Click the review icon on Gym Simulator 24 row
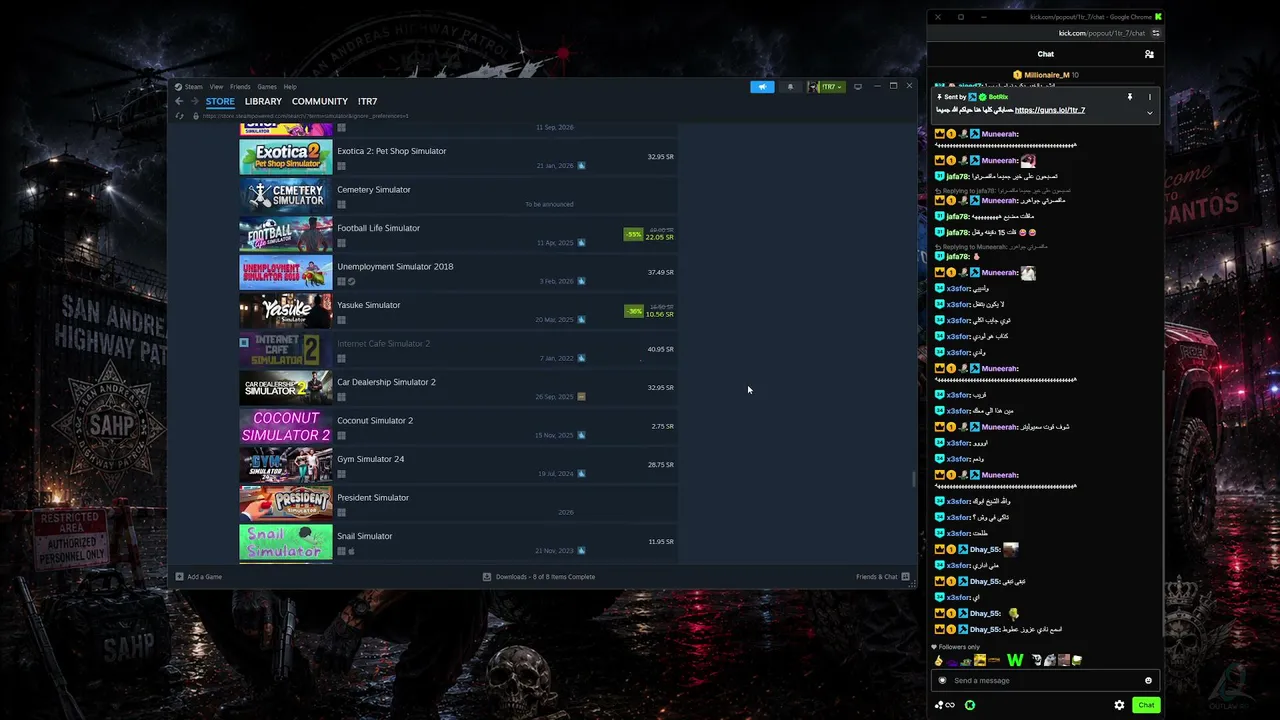 click(x=581, y=474)
